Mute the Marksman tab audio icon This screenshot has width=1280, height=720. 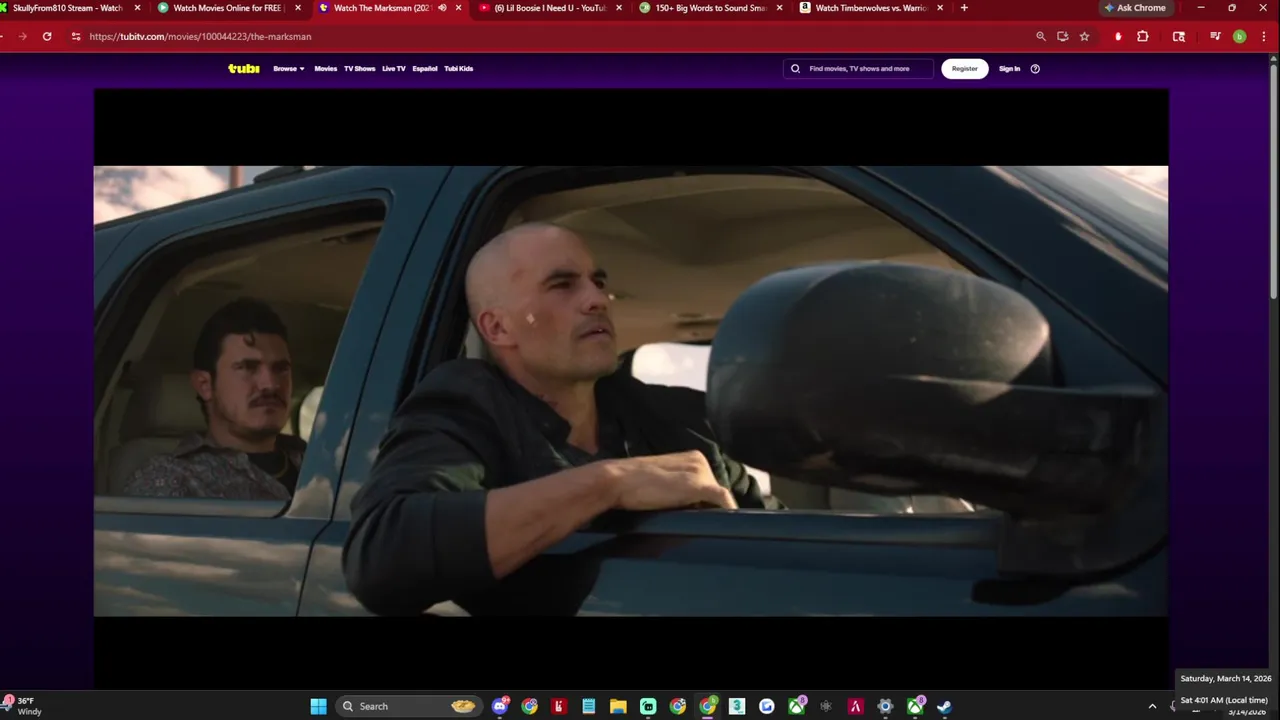(442, 8)
